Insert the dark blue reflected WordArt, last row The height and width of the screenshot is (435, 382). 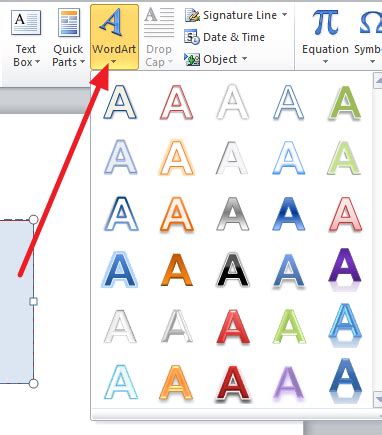tap(345, 381)
